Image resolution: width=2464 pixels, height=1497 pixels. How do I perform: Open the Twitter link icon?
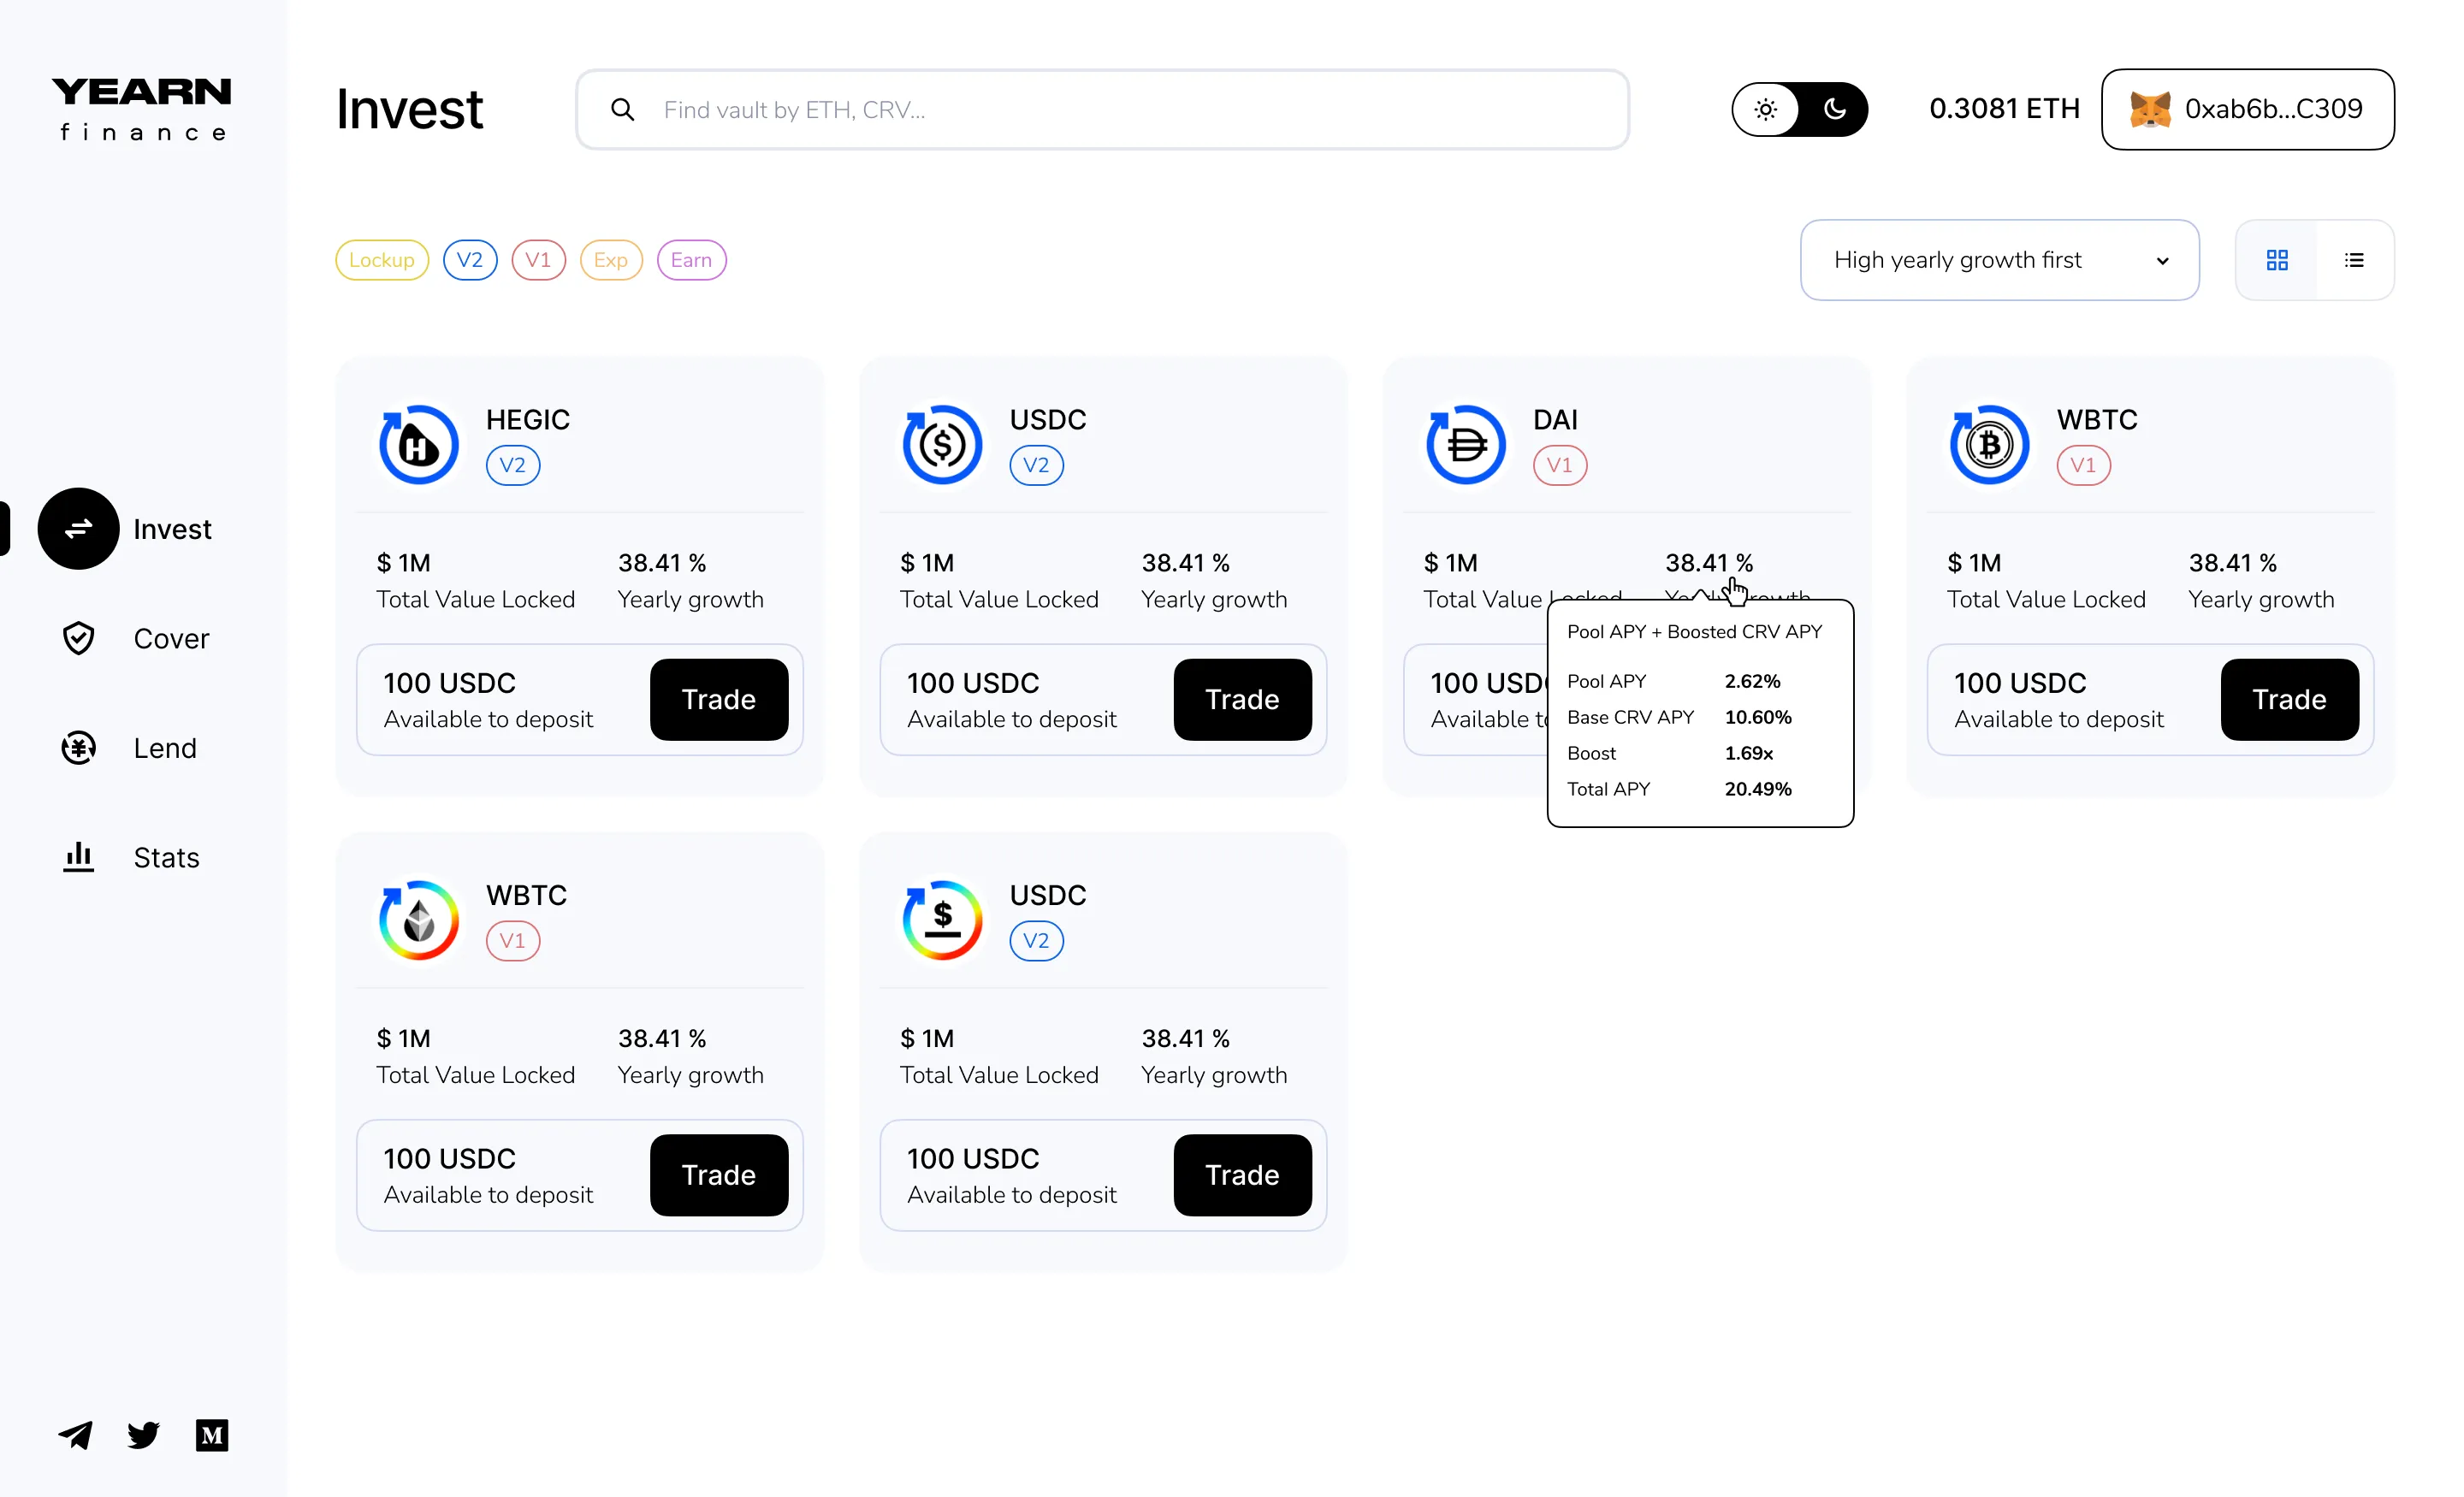pyautogui.click(x=144, y=1435)
